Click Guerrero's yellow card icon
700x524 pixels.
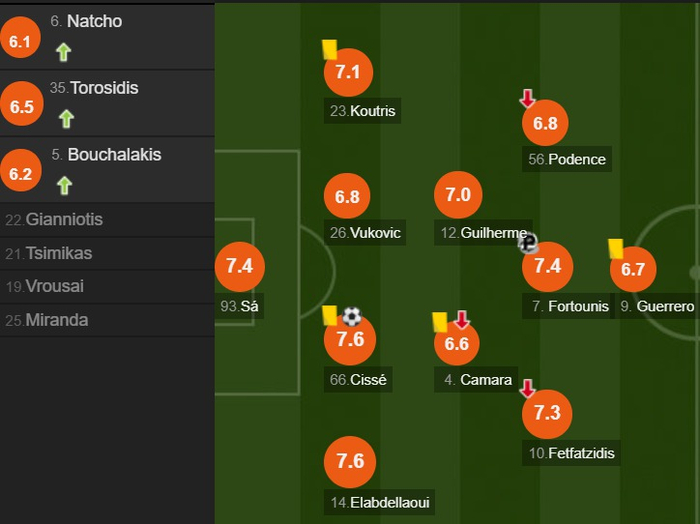615,247
